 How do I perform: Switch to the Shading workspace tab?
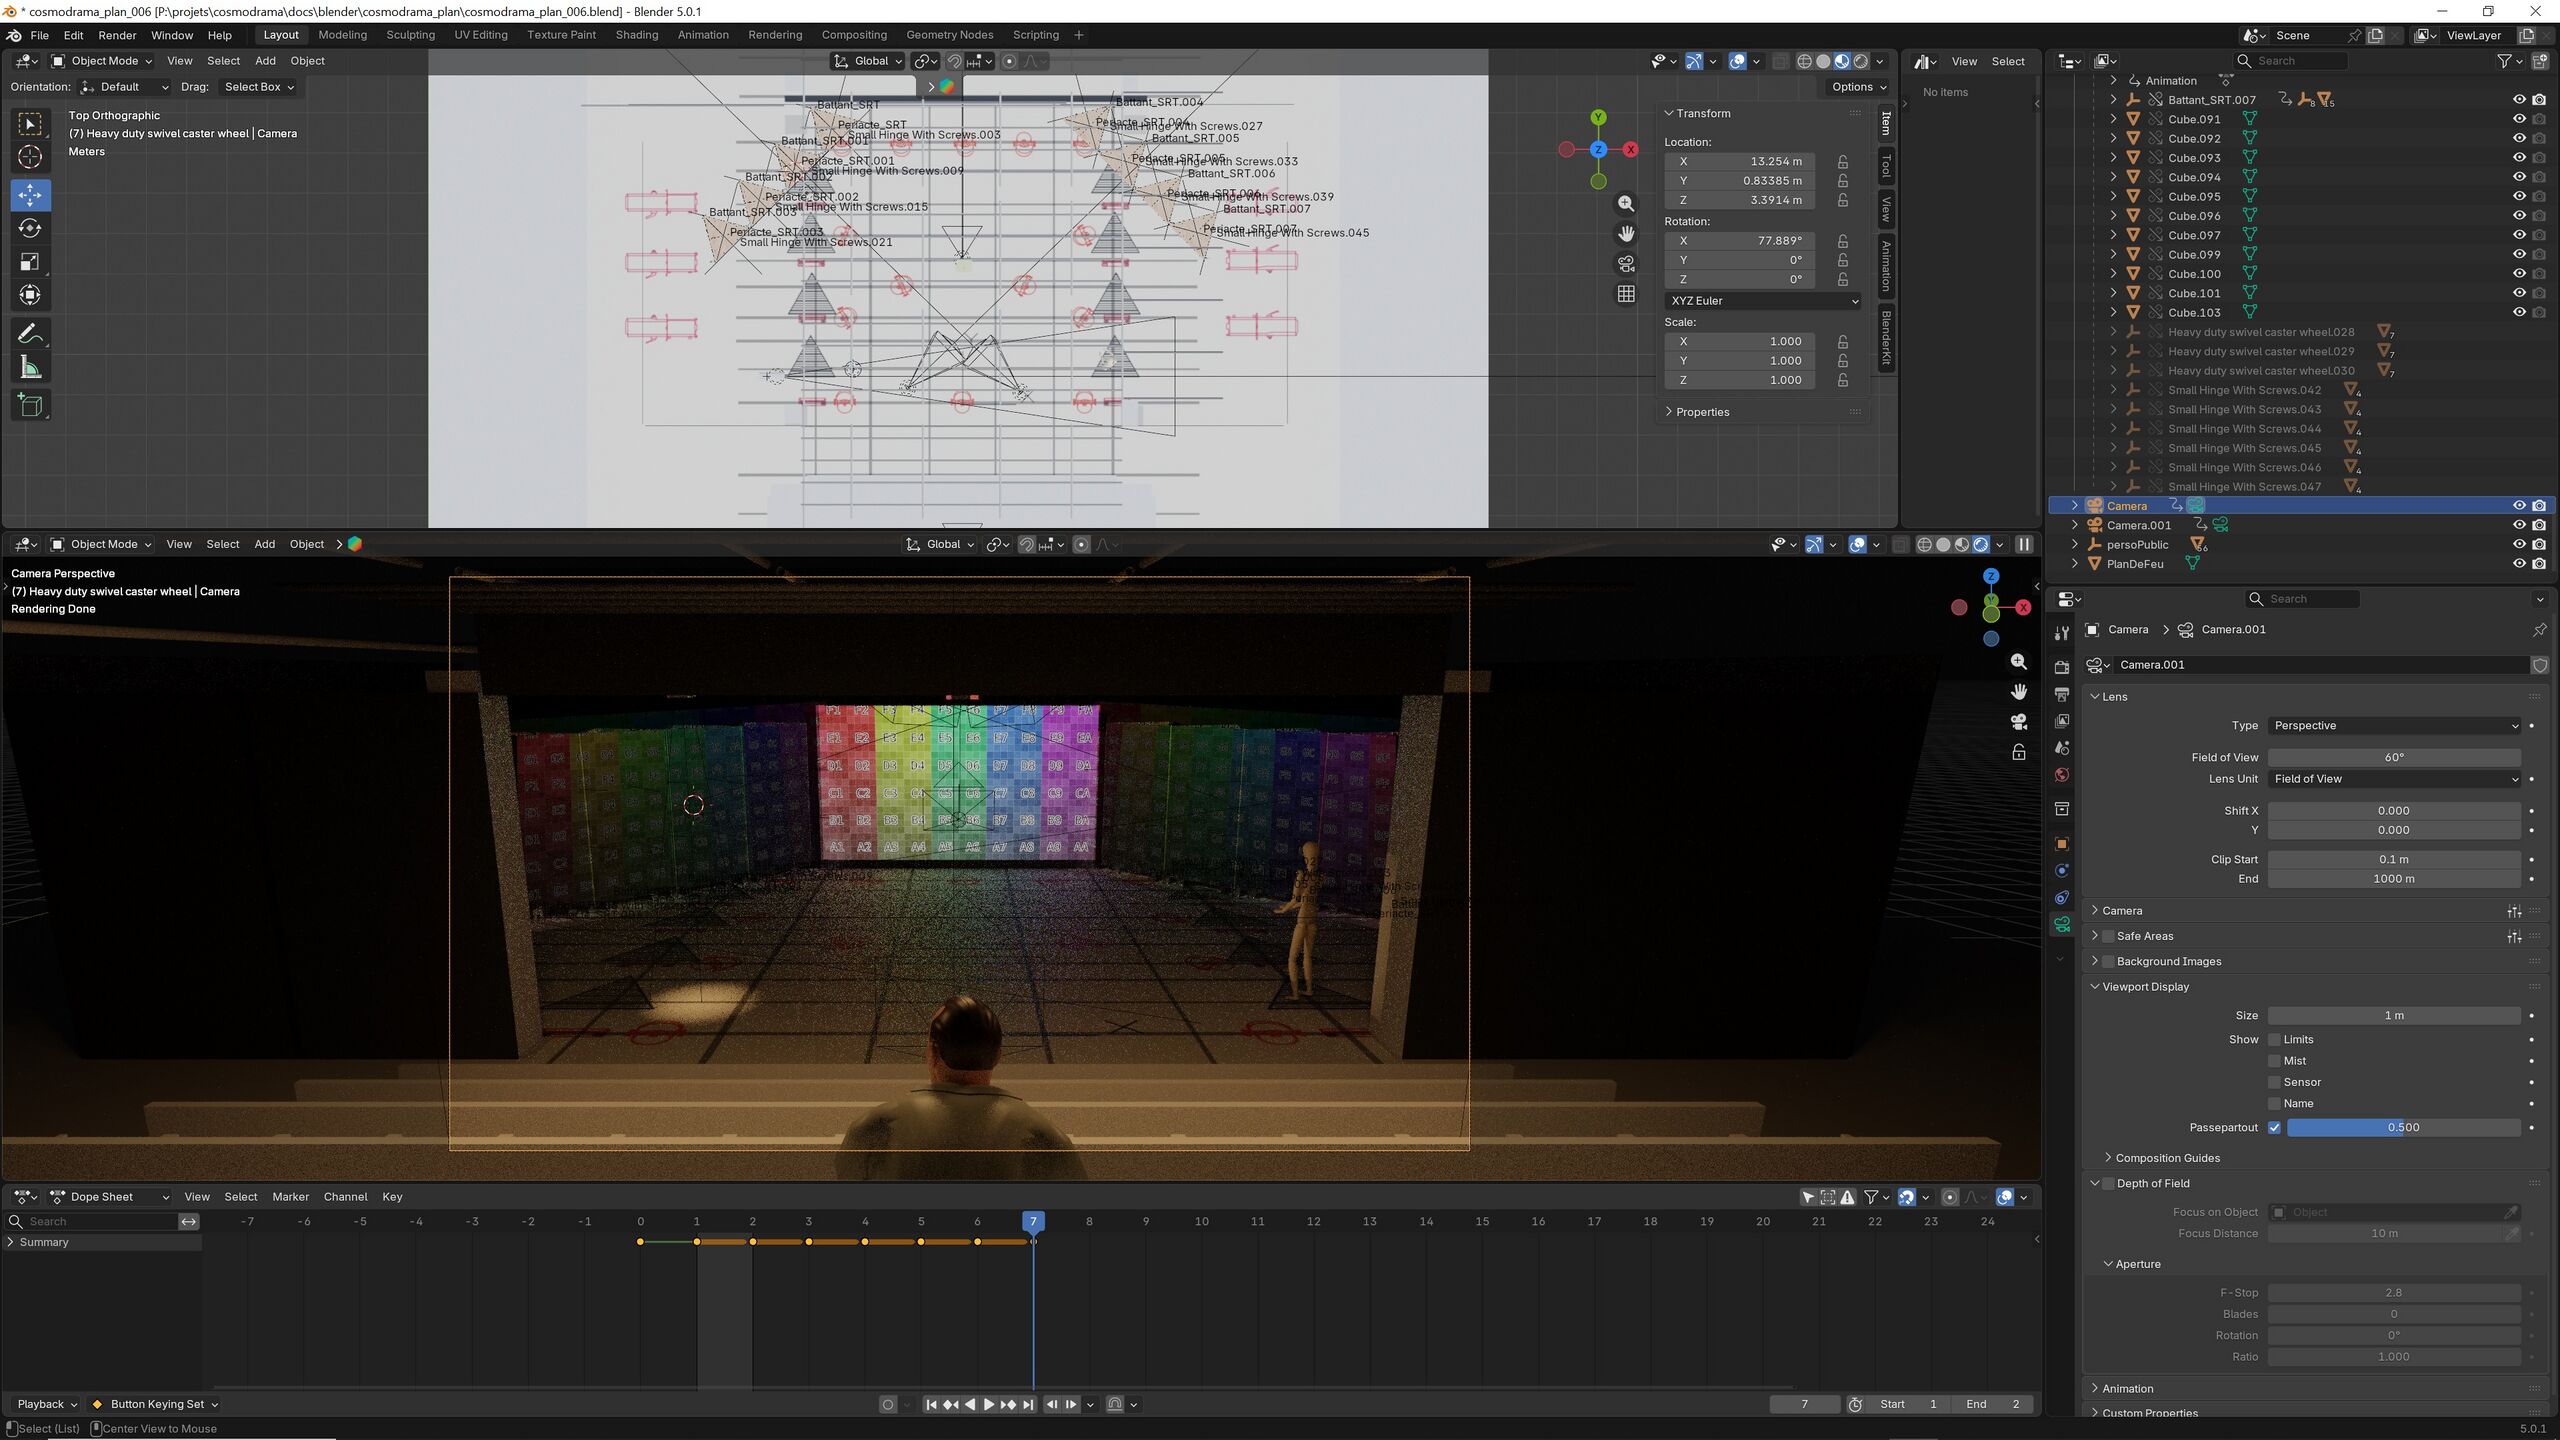coord(636,35)
